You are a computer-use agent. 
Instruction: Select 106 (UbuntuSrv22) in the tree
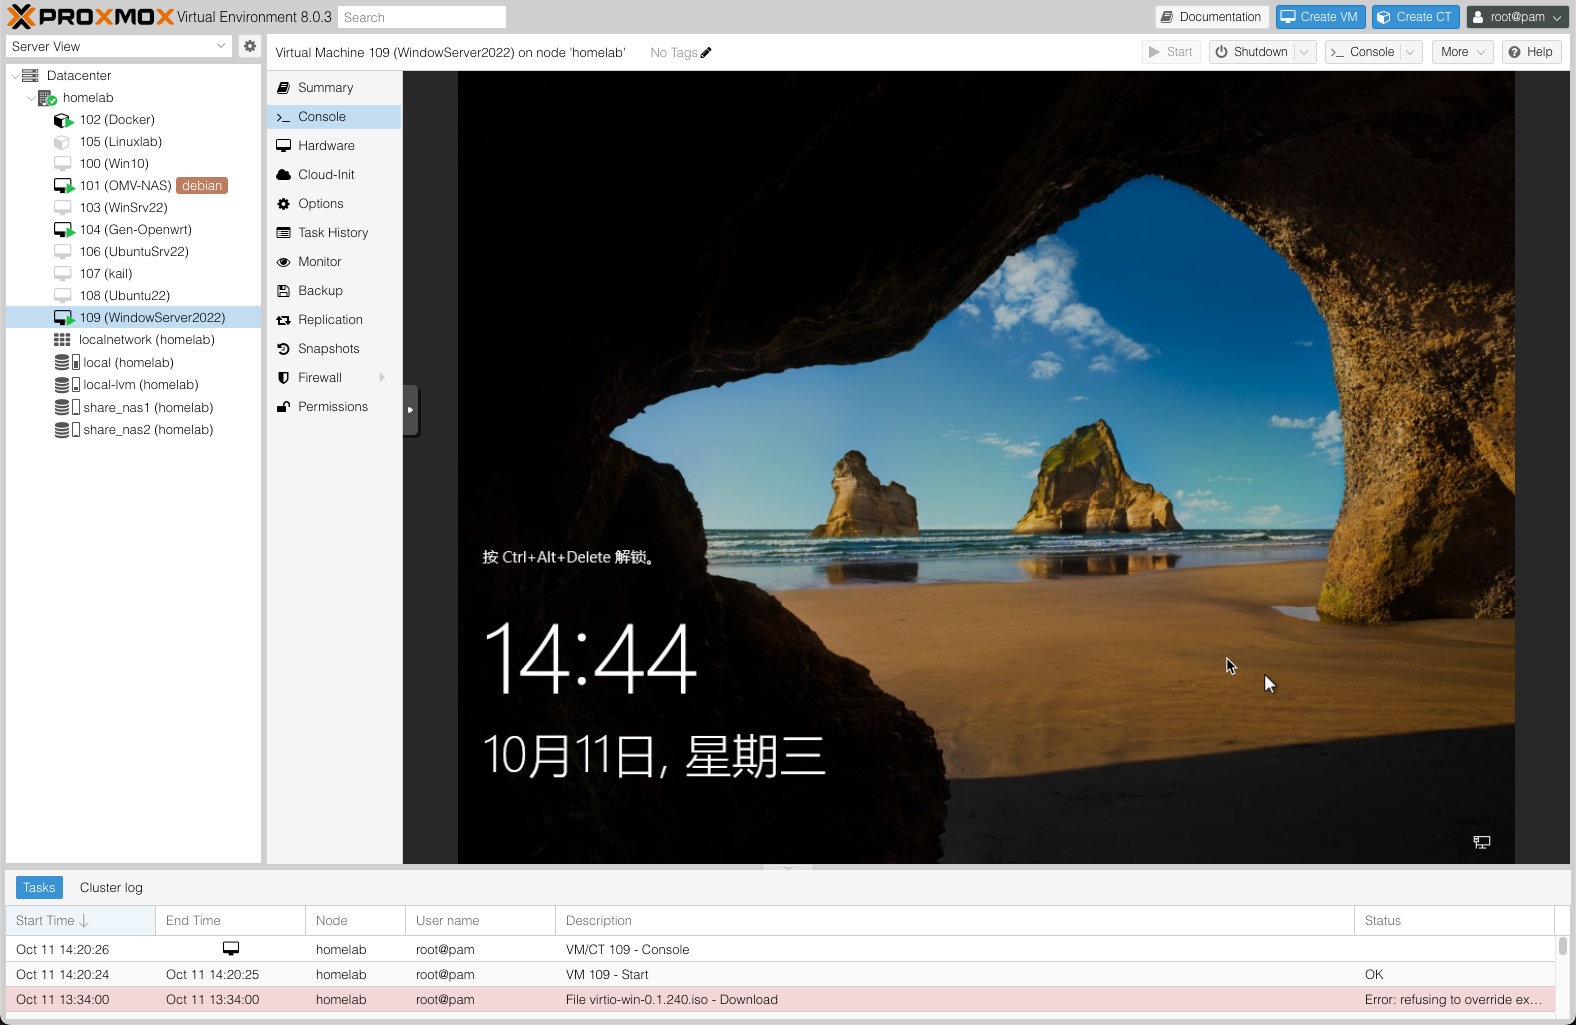tap(134, 252)
